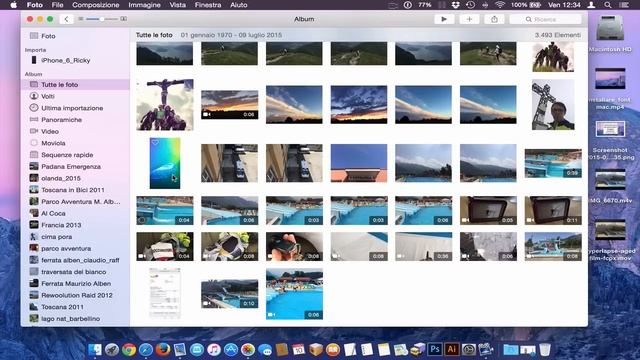The height and width of the screenshot is (360, 640).
Task: Select iPhone_6_Ricky import device
Action: coord(65,60)
